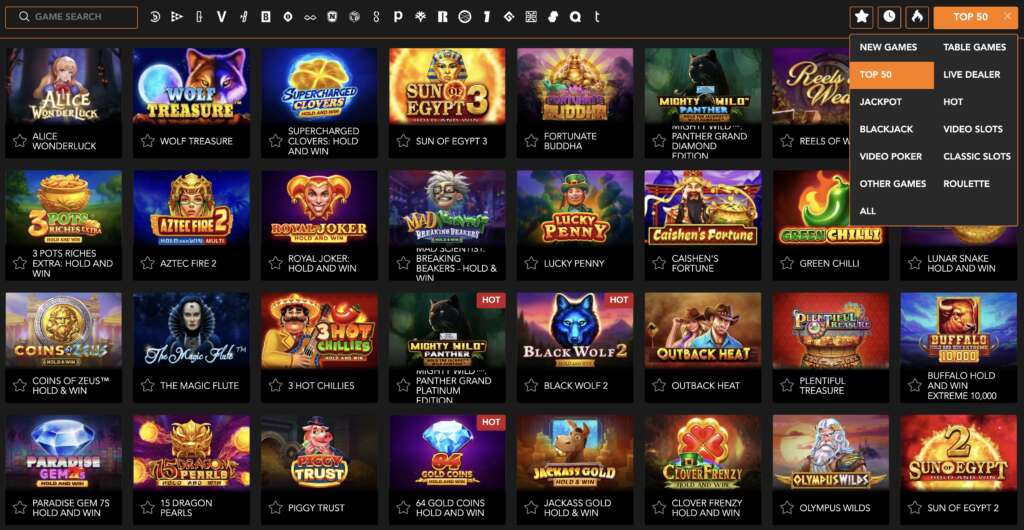Show hot games via flame icon
The image size is (1024, 530).
tap(917, 17)
